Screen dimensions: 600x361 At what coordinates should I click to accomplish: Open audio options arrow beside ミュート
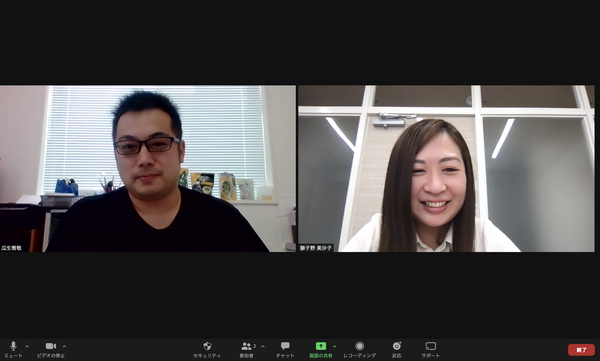pyautogui.click(x=27, y=346)
